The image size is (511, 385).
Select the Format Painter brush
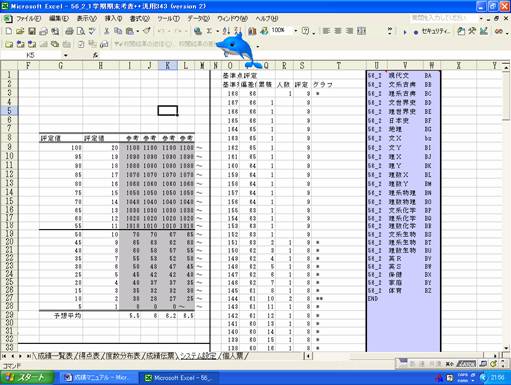pos(147,31)
